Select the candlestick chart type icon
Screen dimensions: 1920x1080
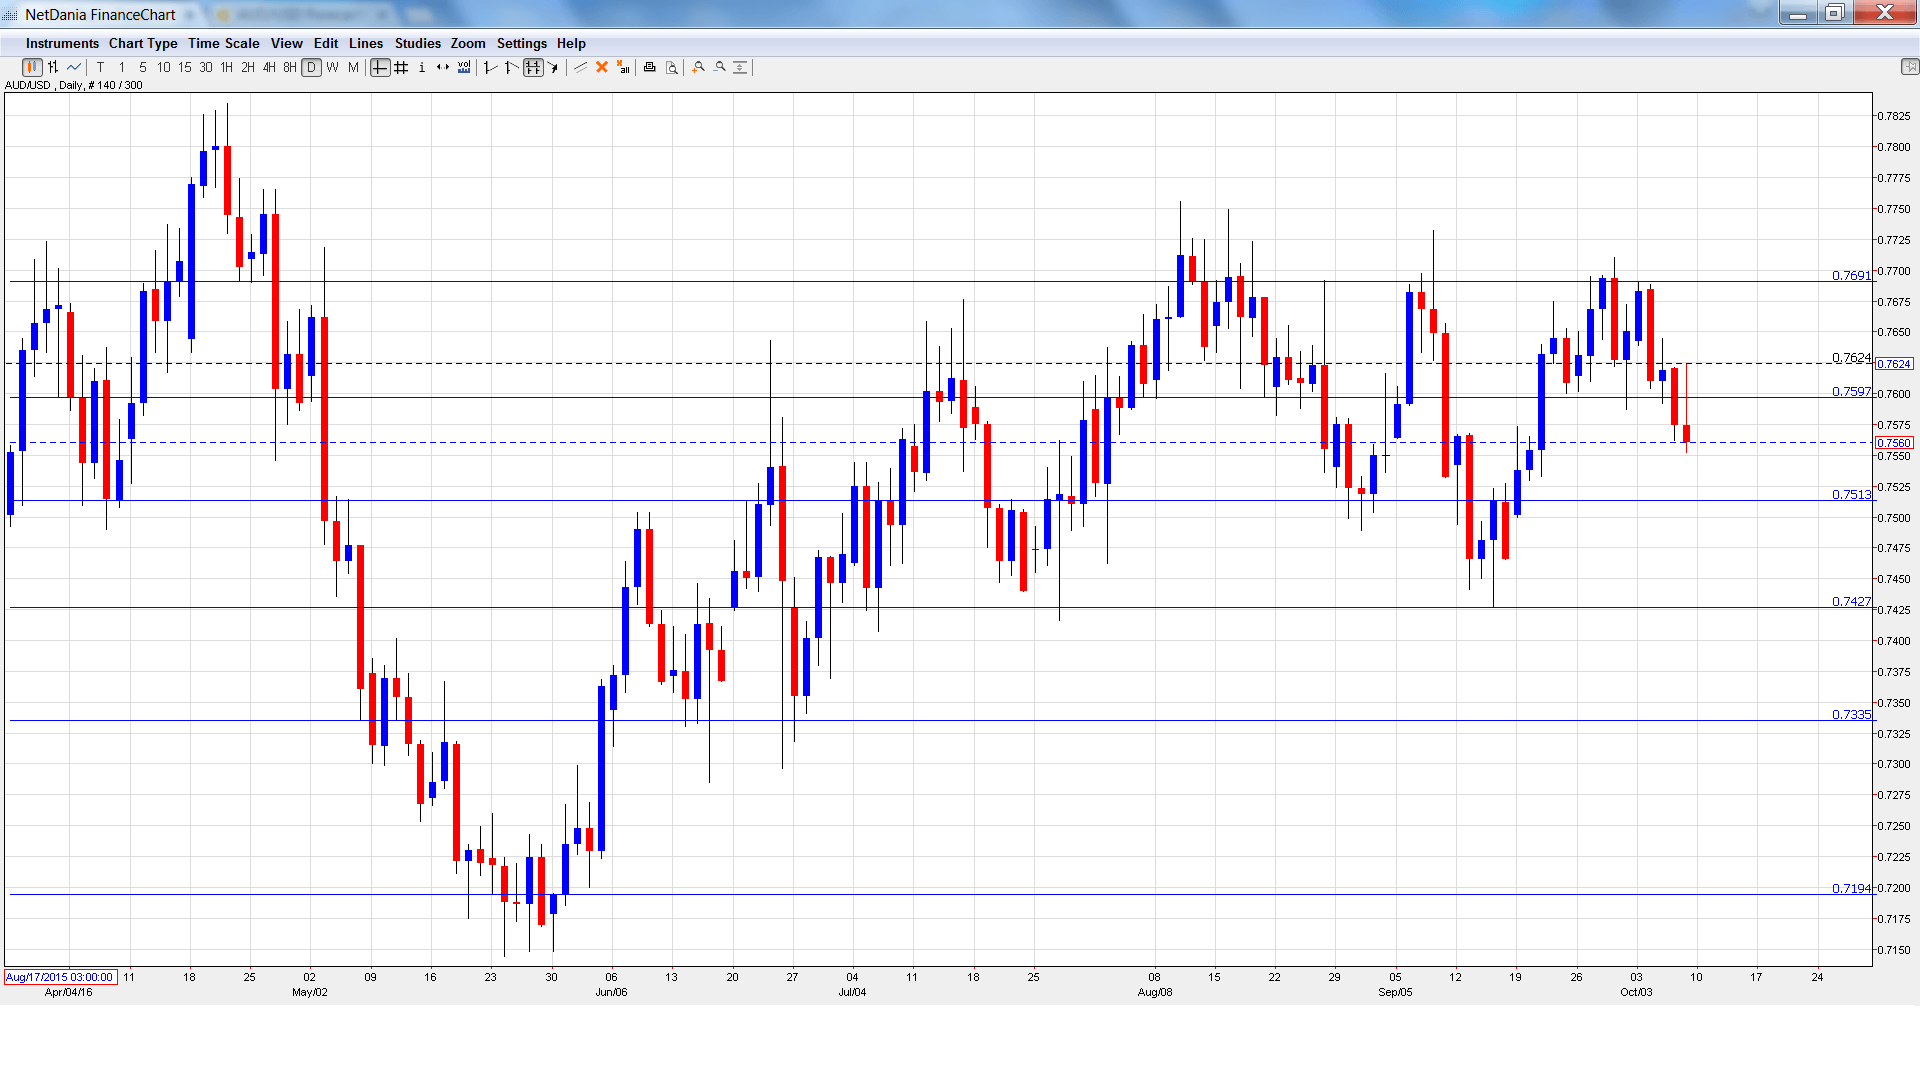pos(31,68)
